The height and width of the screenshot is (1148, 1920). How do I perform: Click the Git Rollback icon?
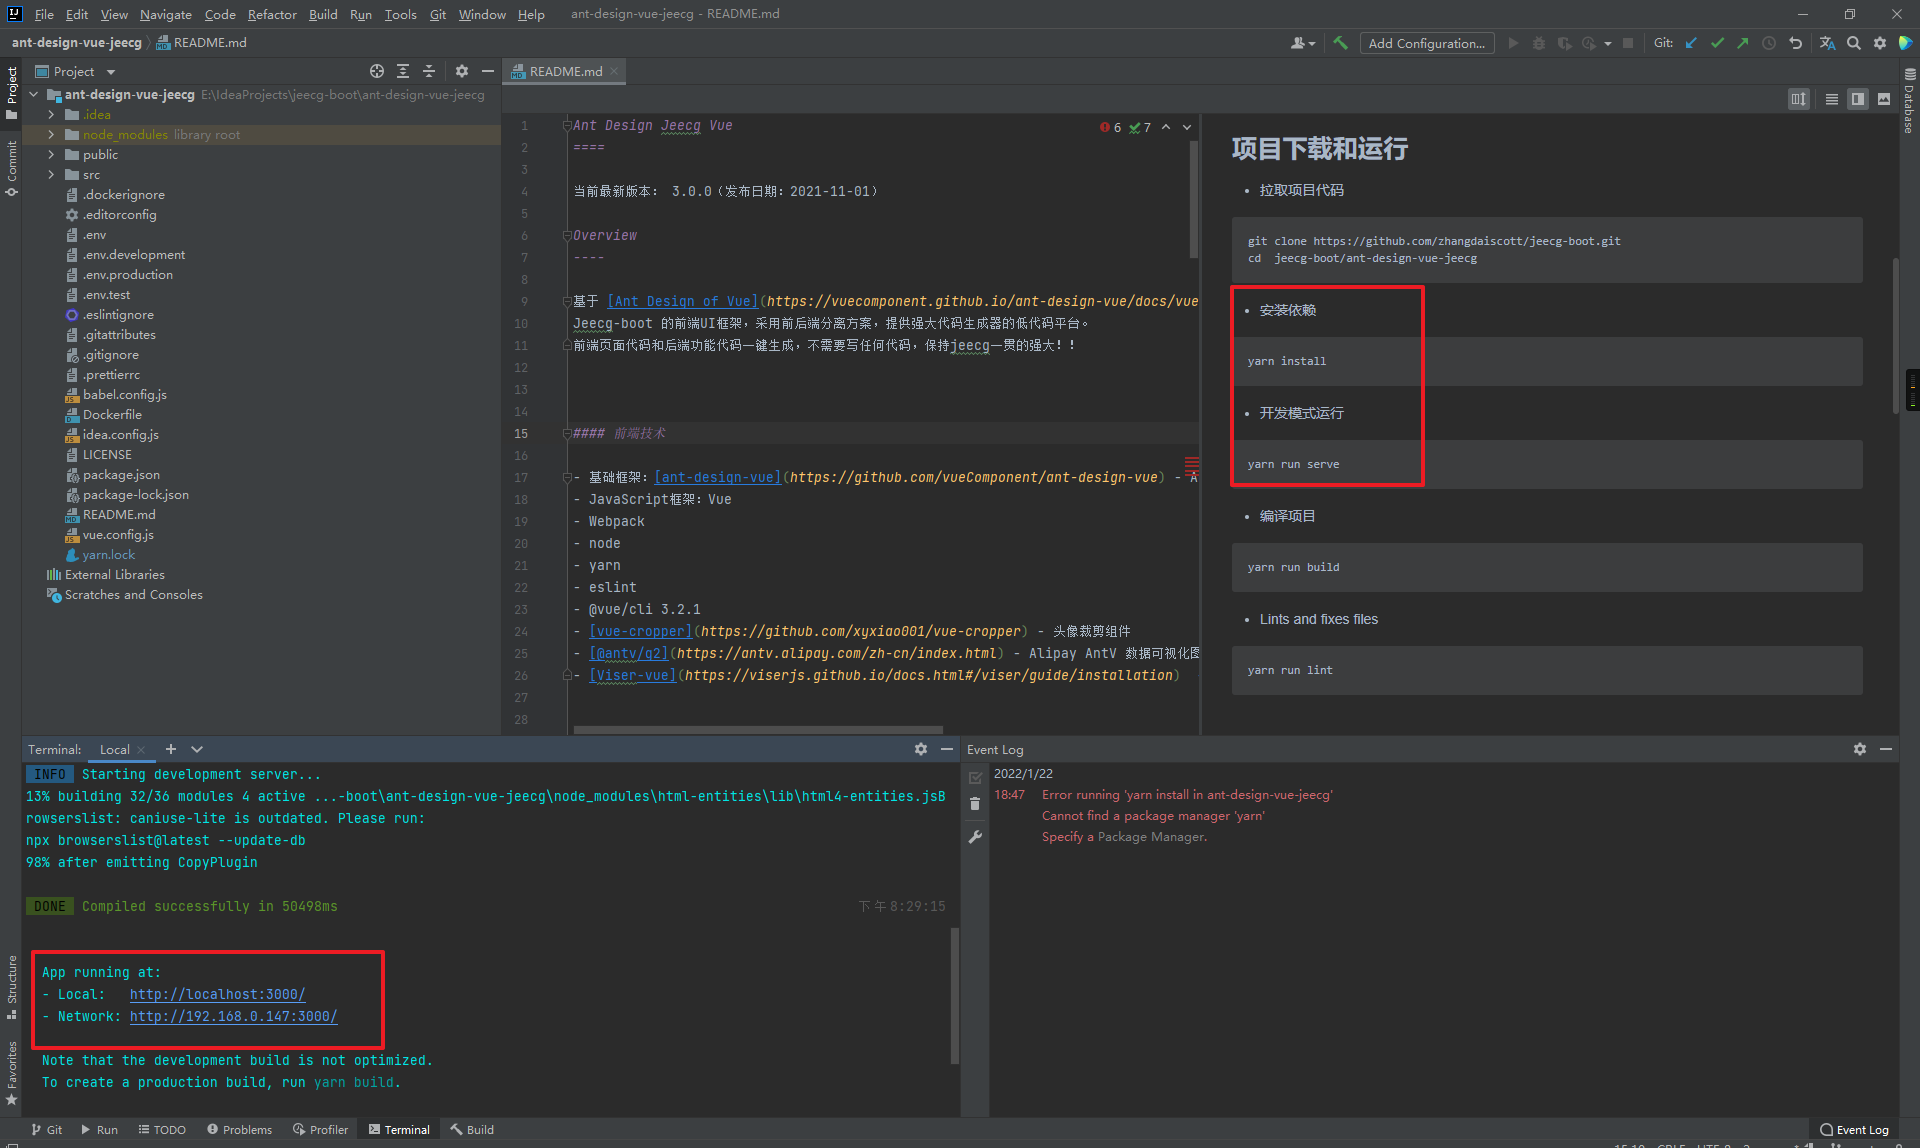pos(1795,43)
